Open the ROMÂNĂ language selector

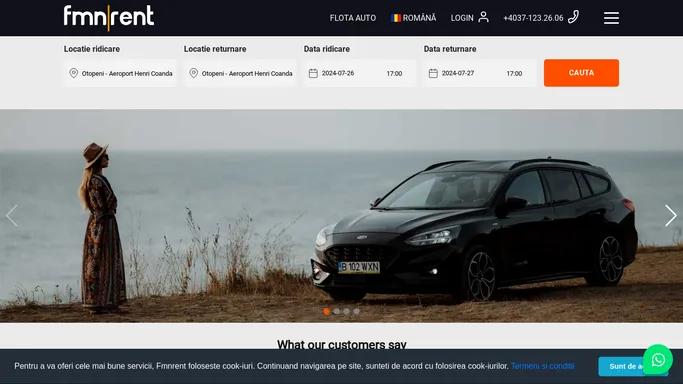pos(414,18)
